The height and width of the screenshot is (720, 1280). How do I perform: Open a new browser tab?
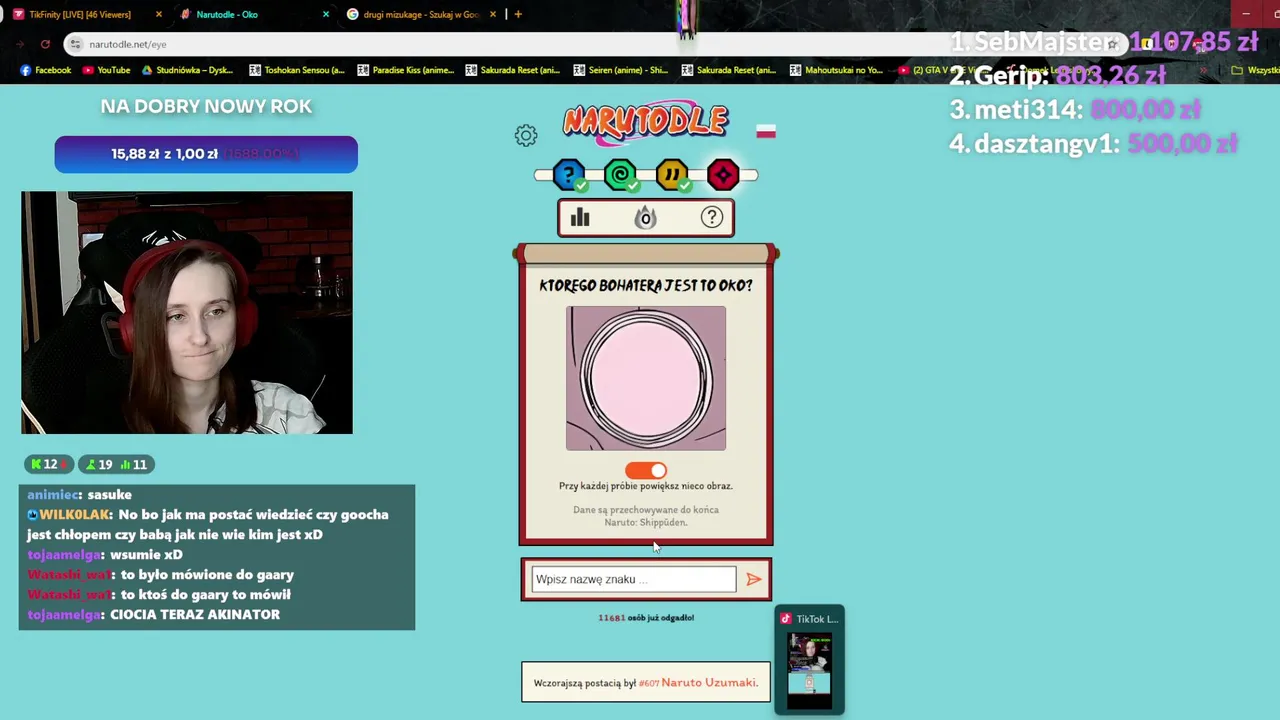517,14
